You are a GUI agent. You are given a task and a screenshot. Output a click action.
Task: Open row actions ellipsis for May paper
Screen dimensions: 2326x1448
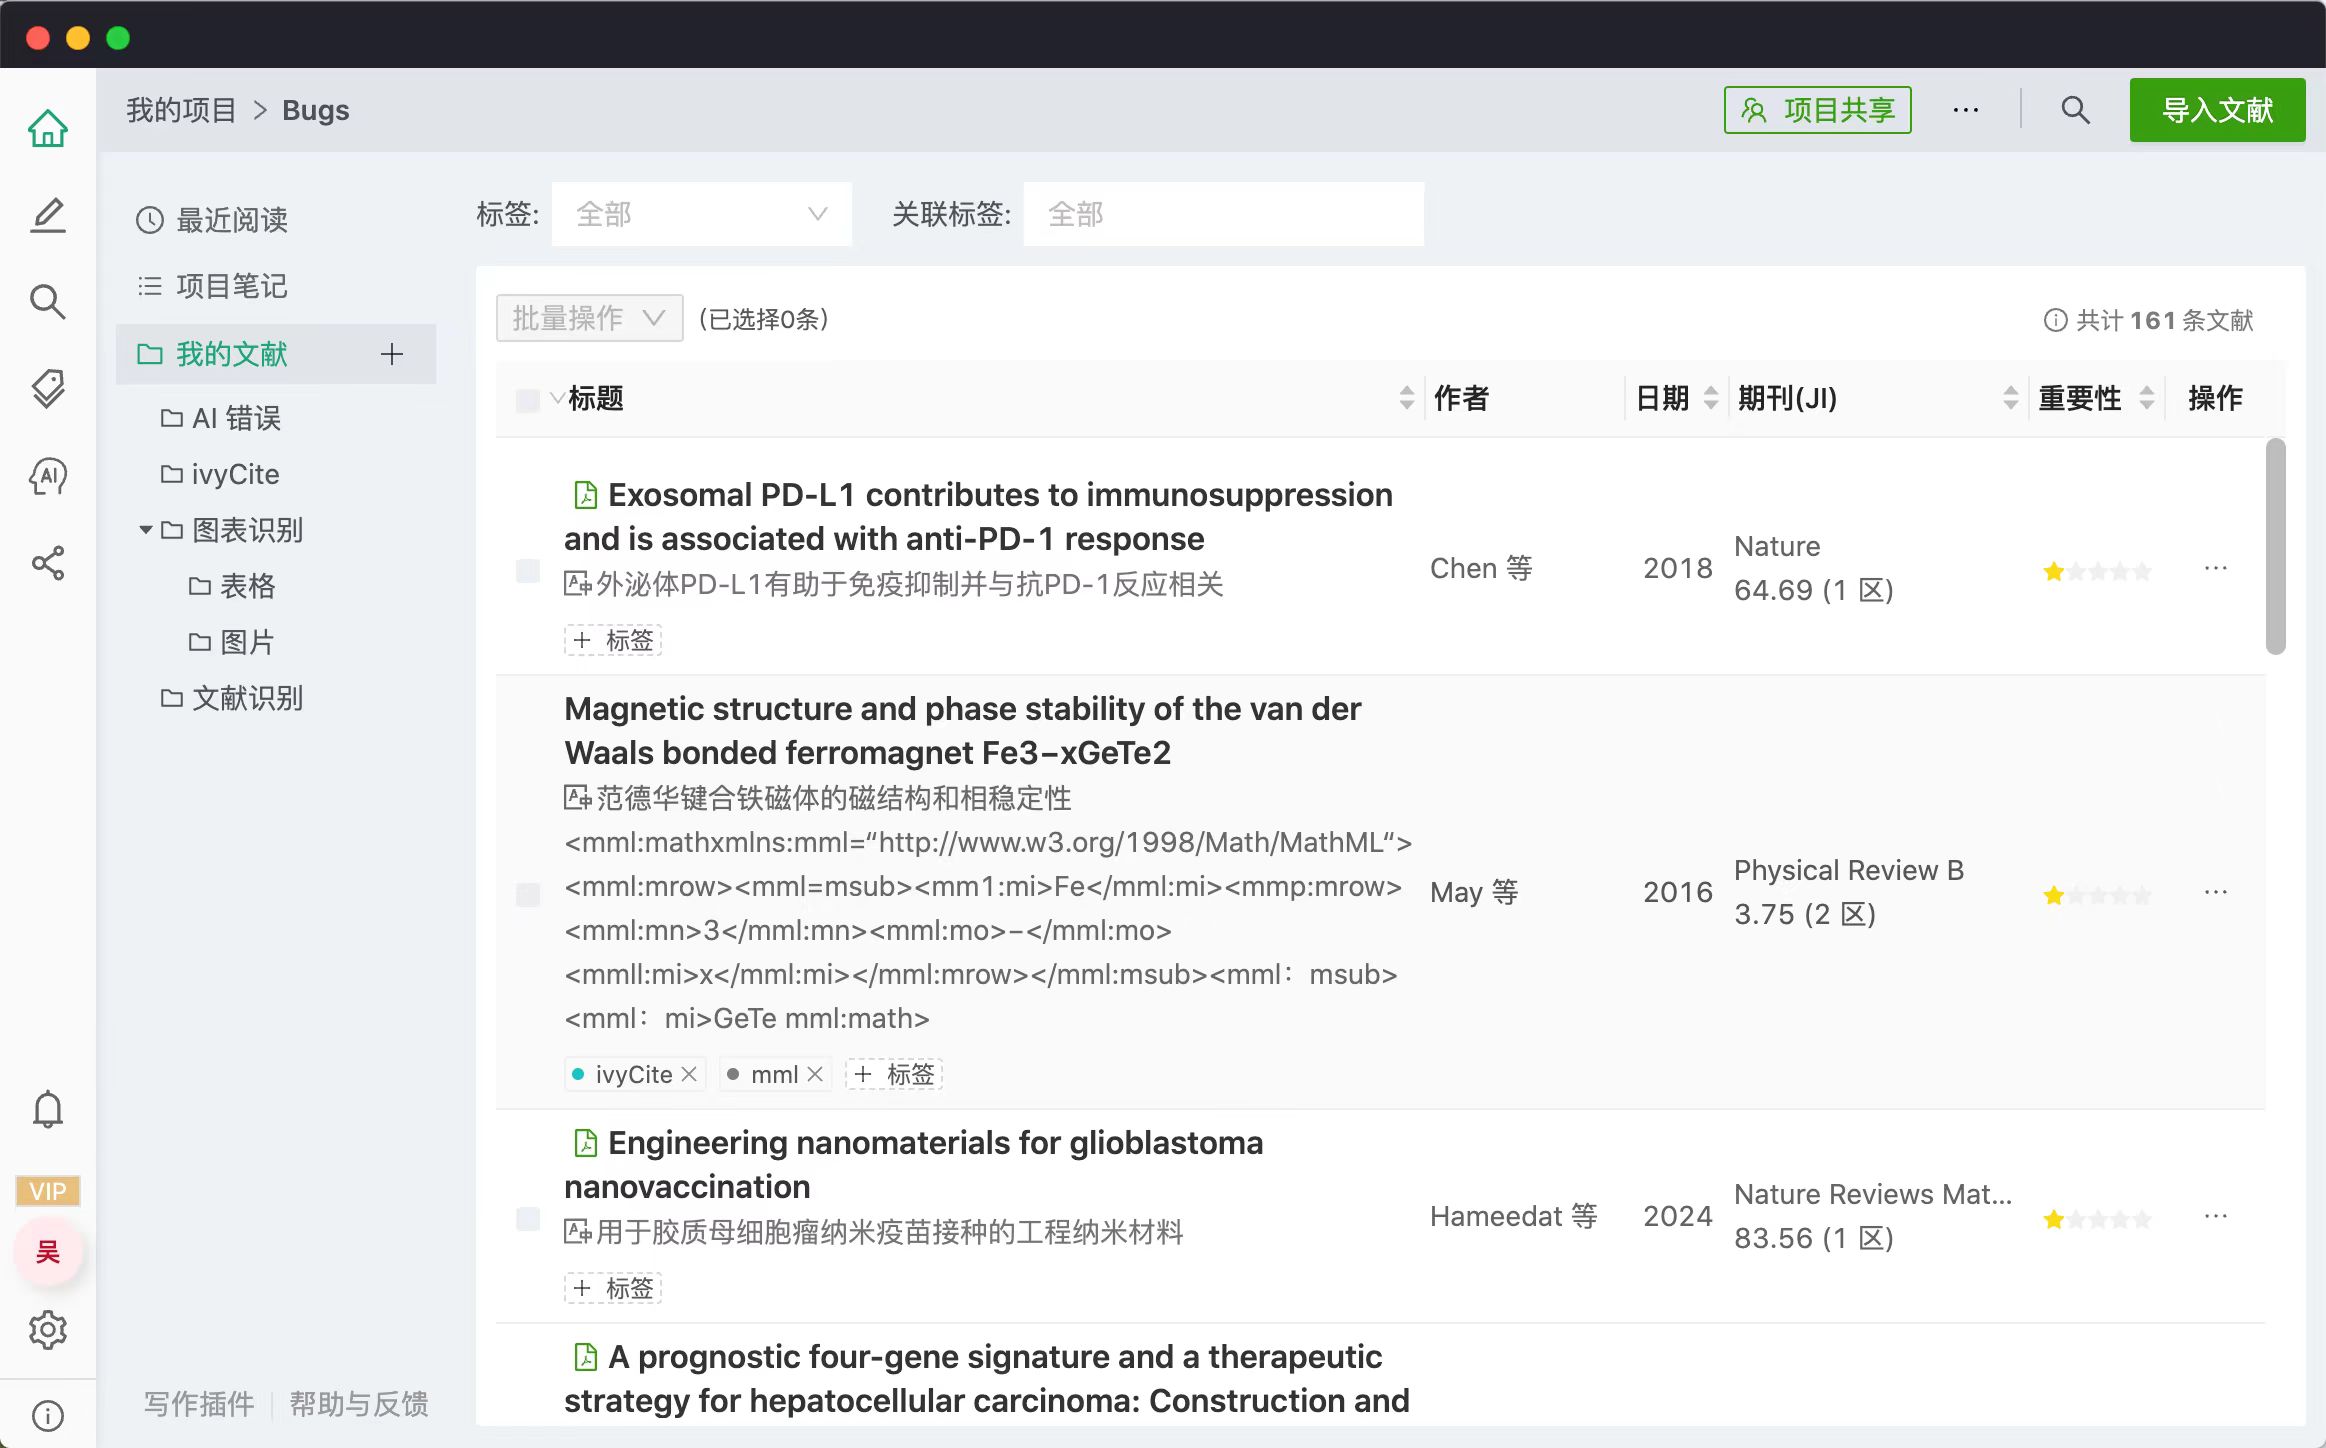point(2216,892)
